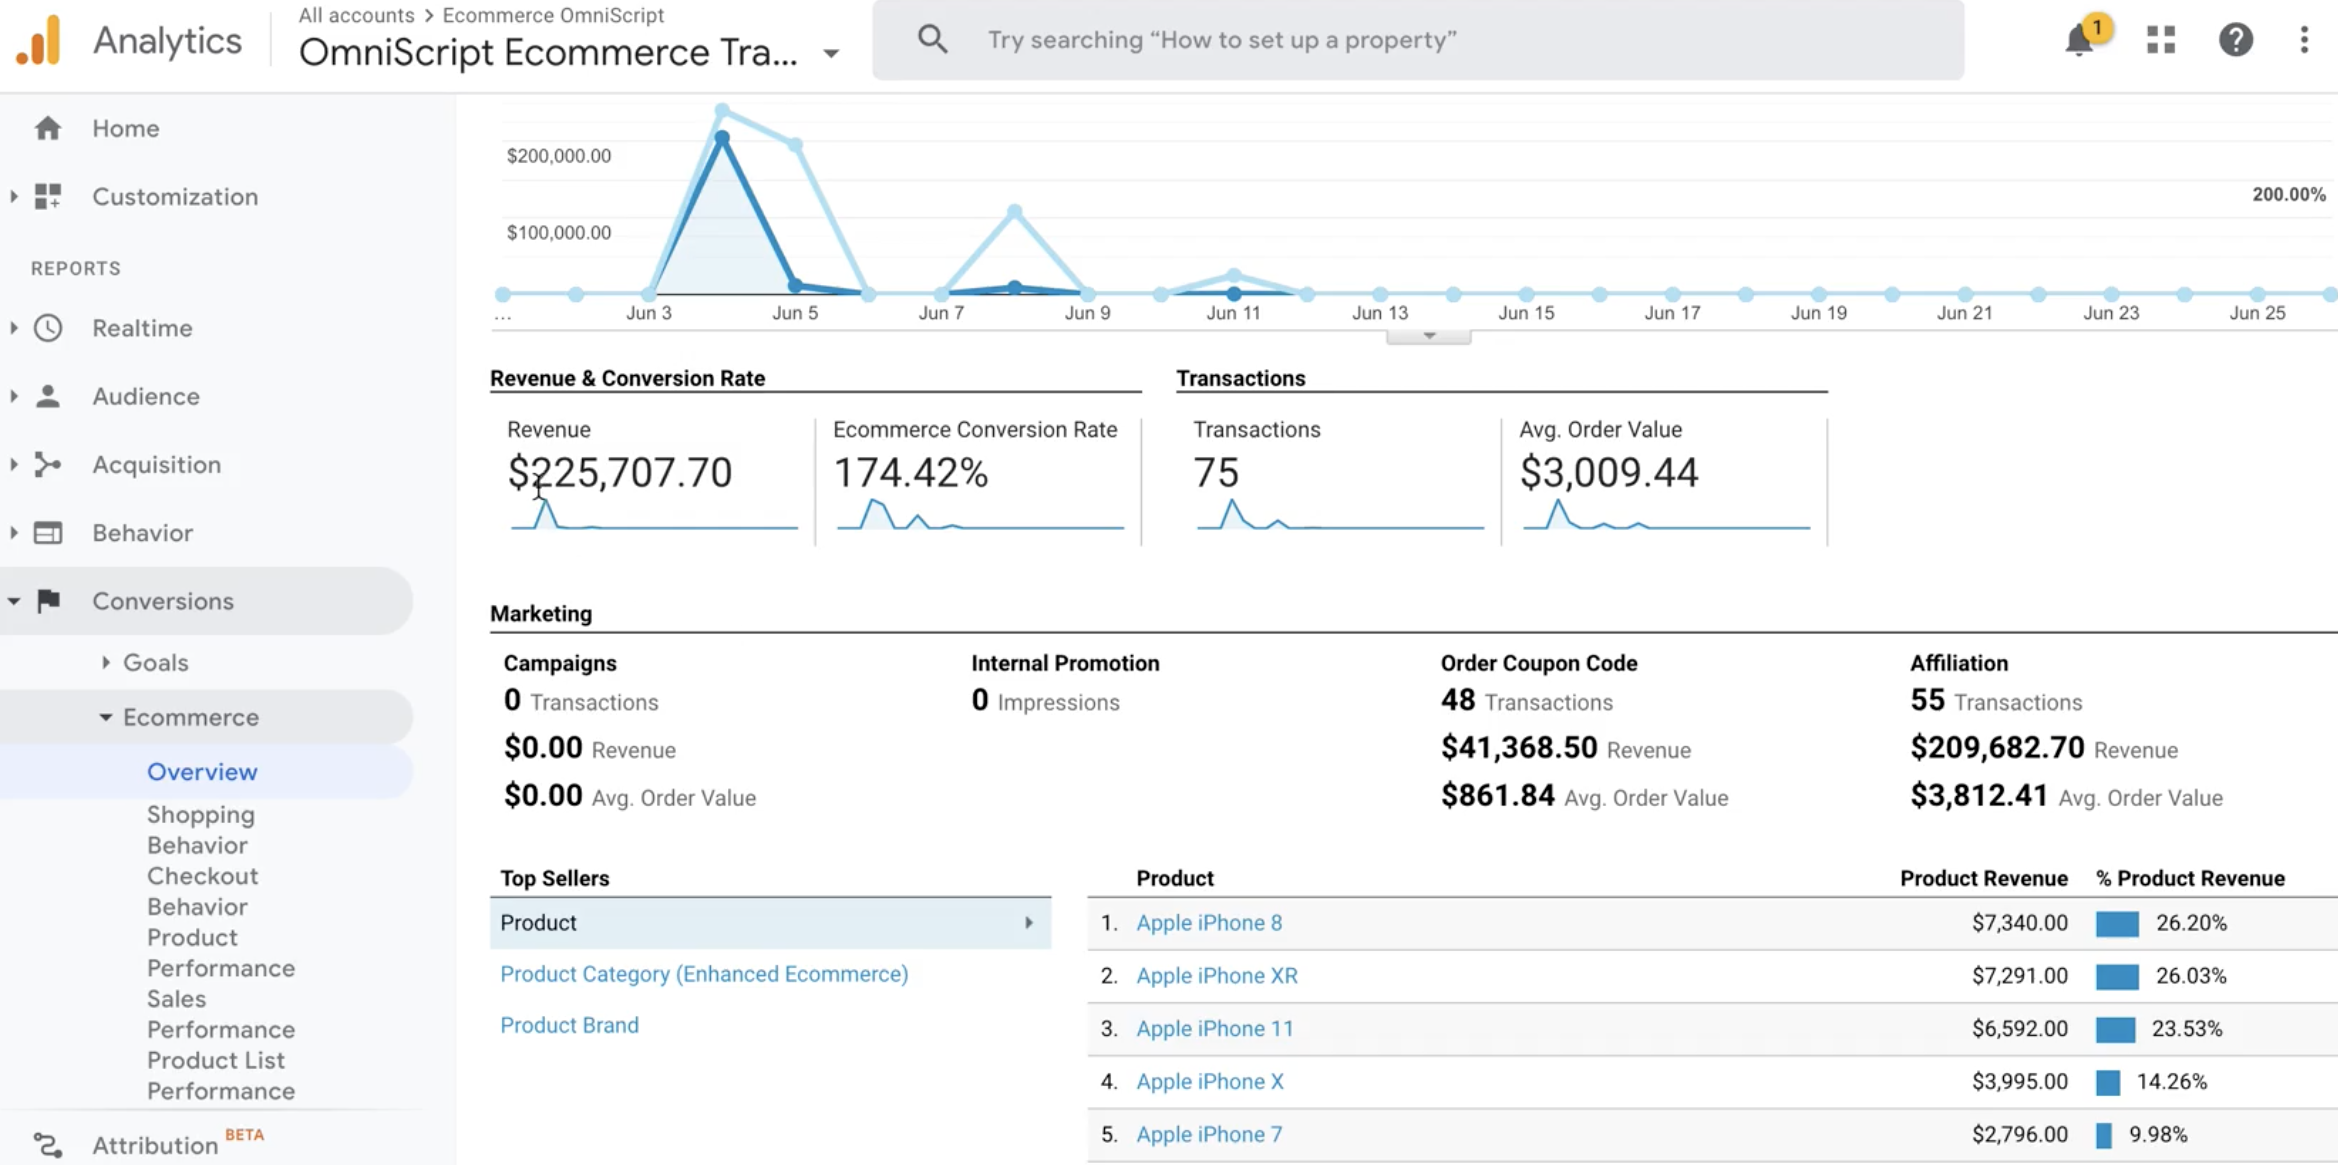This screenshot has width=2338, height=1165.
Task: Click the Home house icon
Action: (x=48, y=128)
